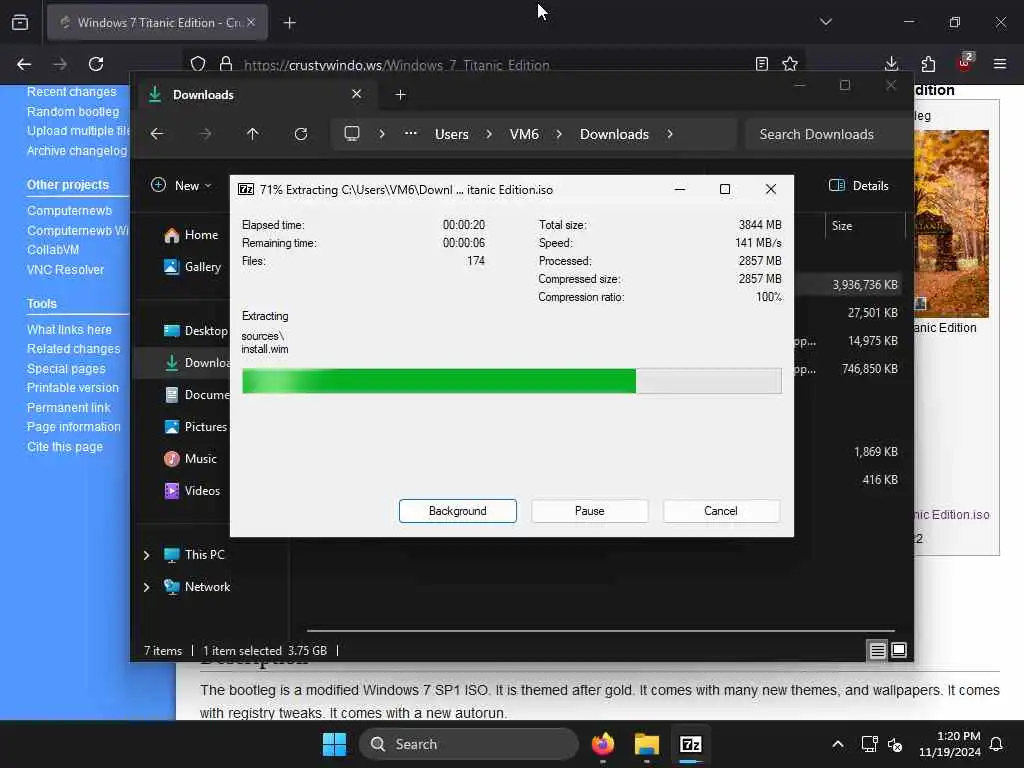Open Random bootleg wiki link

coord(73,112)
